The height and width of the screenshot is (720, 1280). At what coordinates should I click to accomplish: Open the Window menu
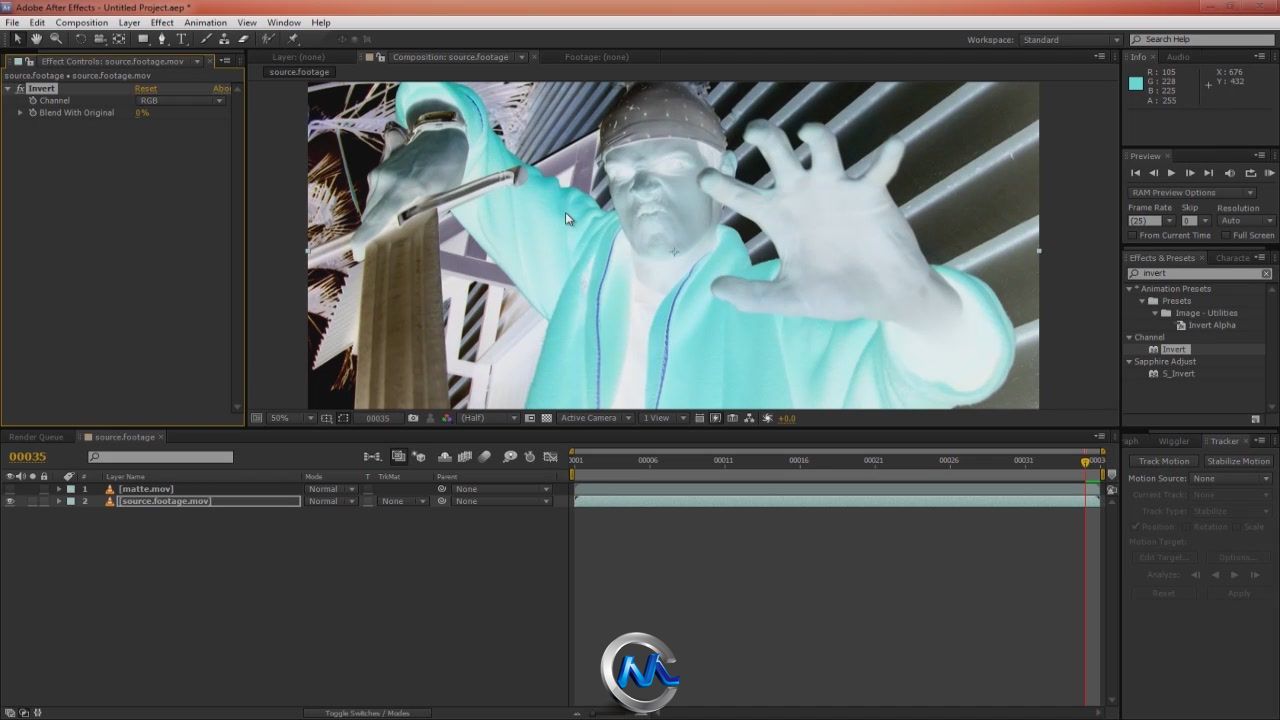[x=284, y=22]
